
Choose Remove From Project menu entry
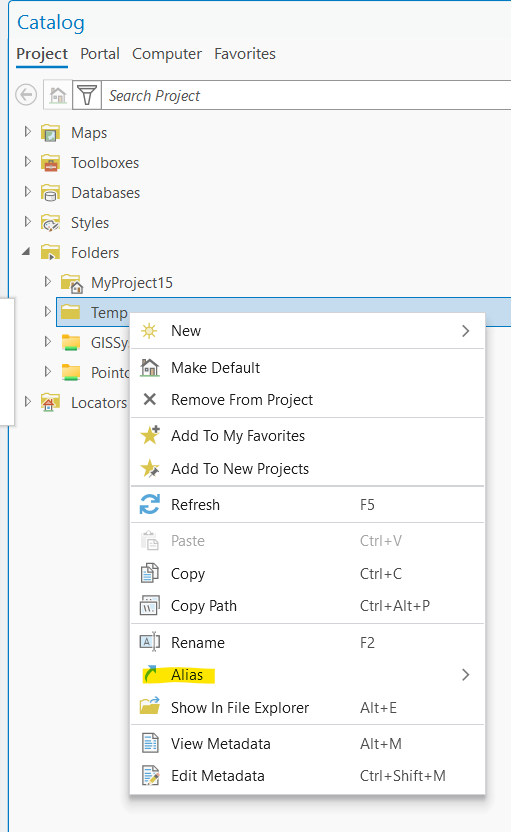pyautogui.click(x=308, y=400)
